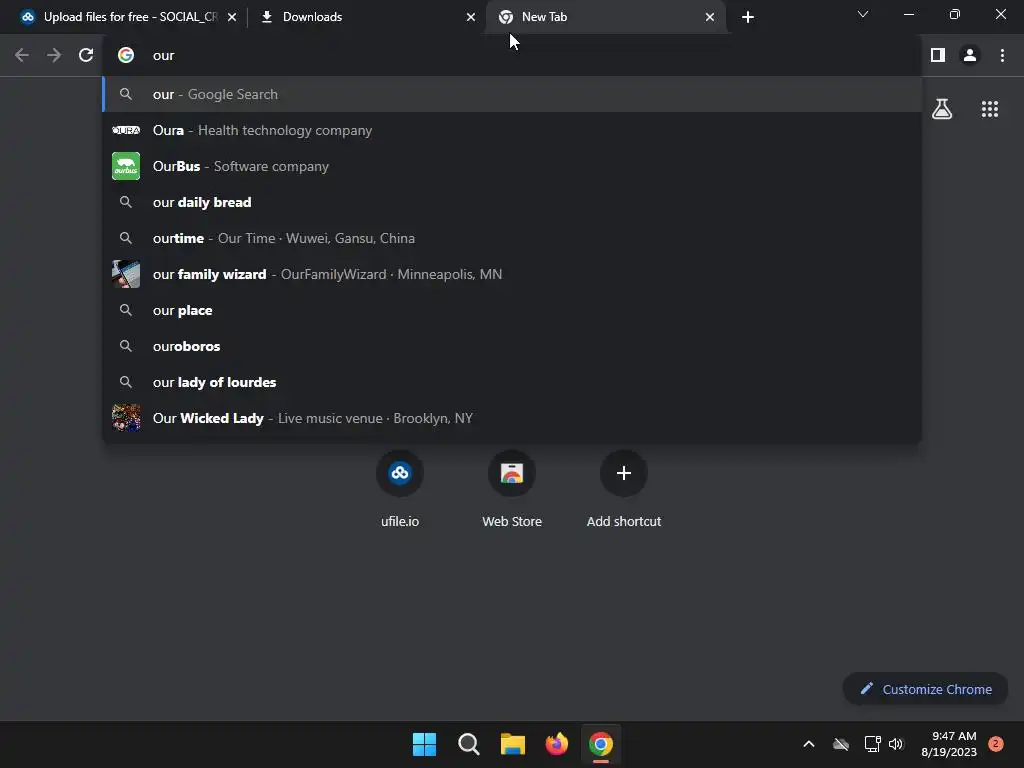Click the Google icon in address bar
This screenshot has height=768, width=1024.
(x=126, y=56)
